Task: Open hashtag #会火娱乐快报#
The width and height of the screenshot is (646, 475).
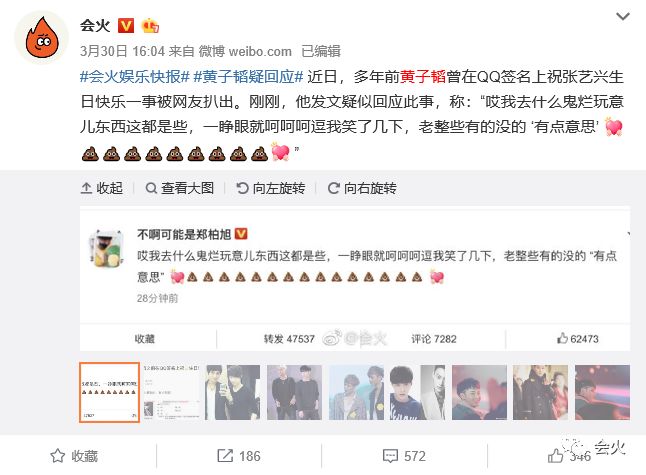Action: 135,77
